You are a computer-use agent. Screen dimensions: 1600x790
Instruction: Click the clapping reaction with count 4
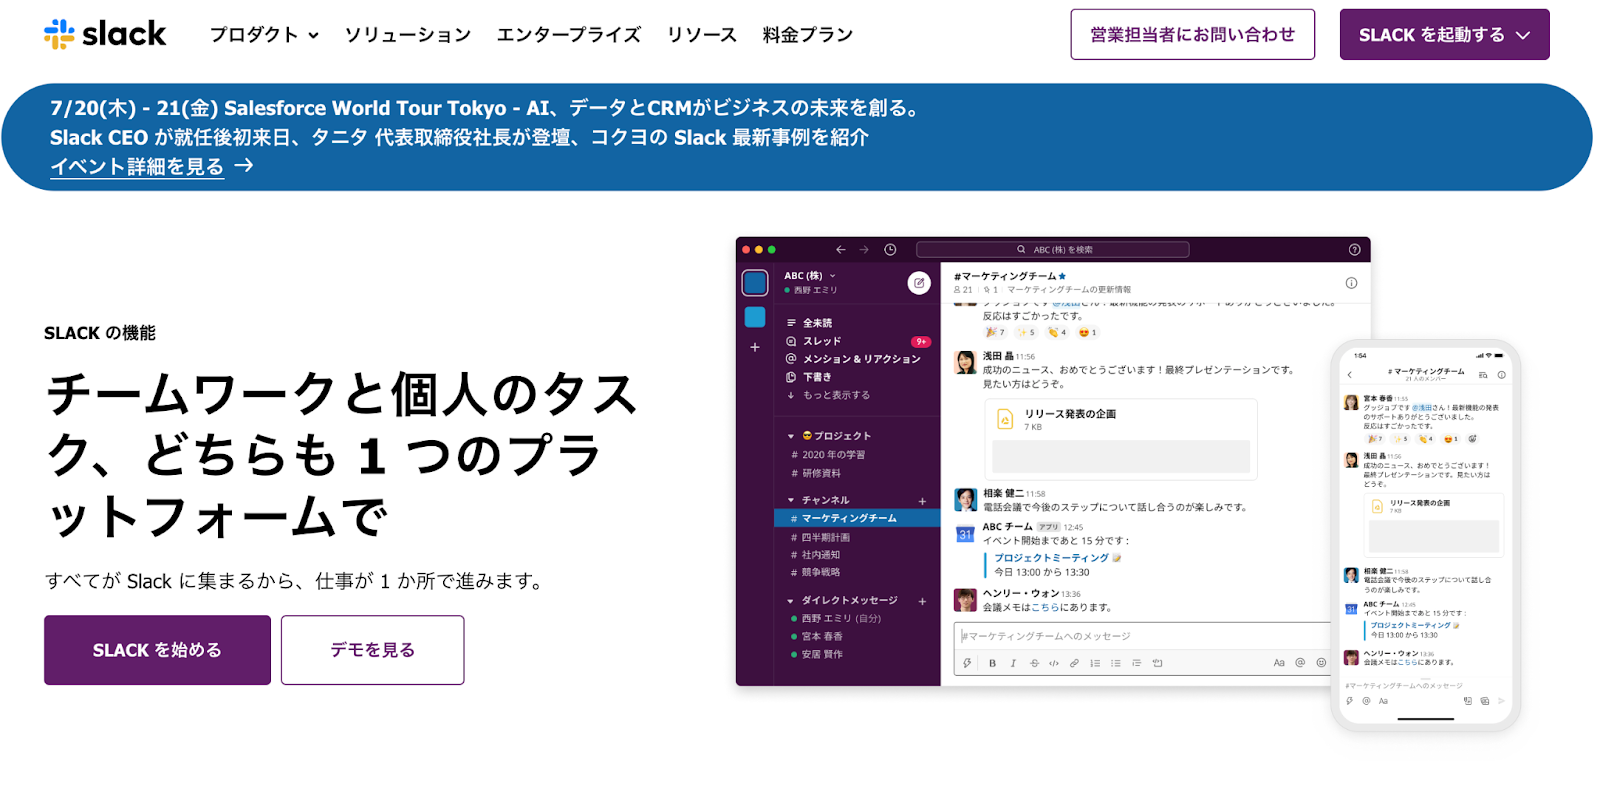pos(1056,332)
